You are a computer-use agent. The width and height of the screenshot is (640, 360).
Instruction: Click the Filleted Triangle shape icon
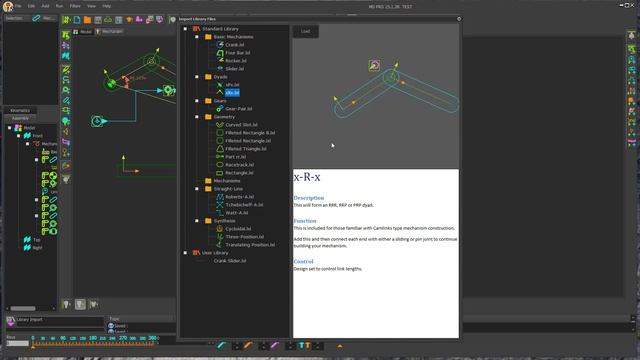[220, 149]
